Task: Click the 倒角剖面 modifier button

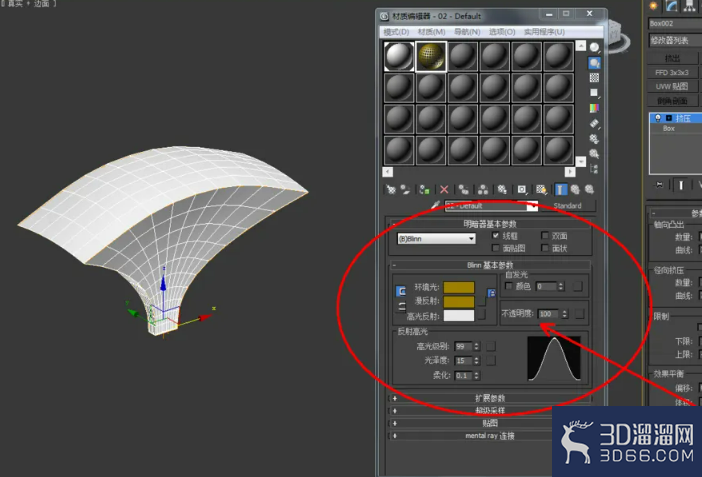Action: (672, 101)
